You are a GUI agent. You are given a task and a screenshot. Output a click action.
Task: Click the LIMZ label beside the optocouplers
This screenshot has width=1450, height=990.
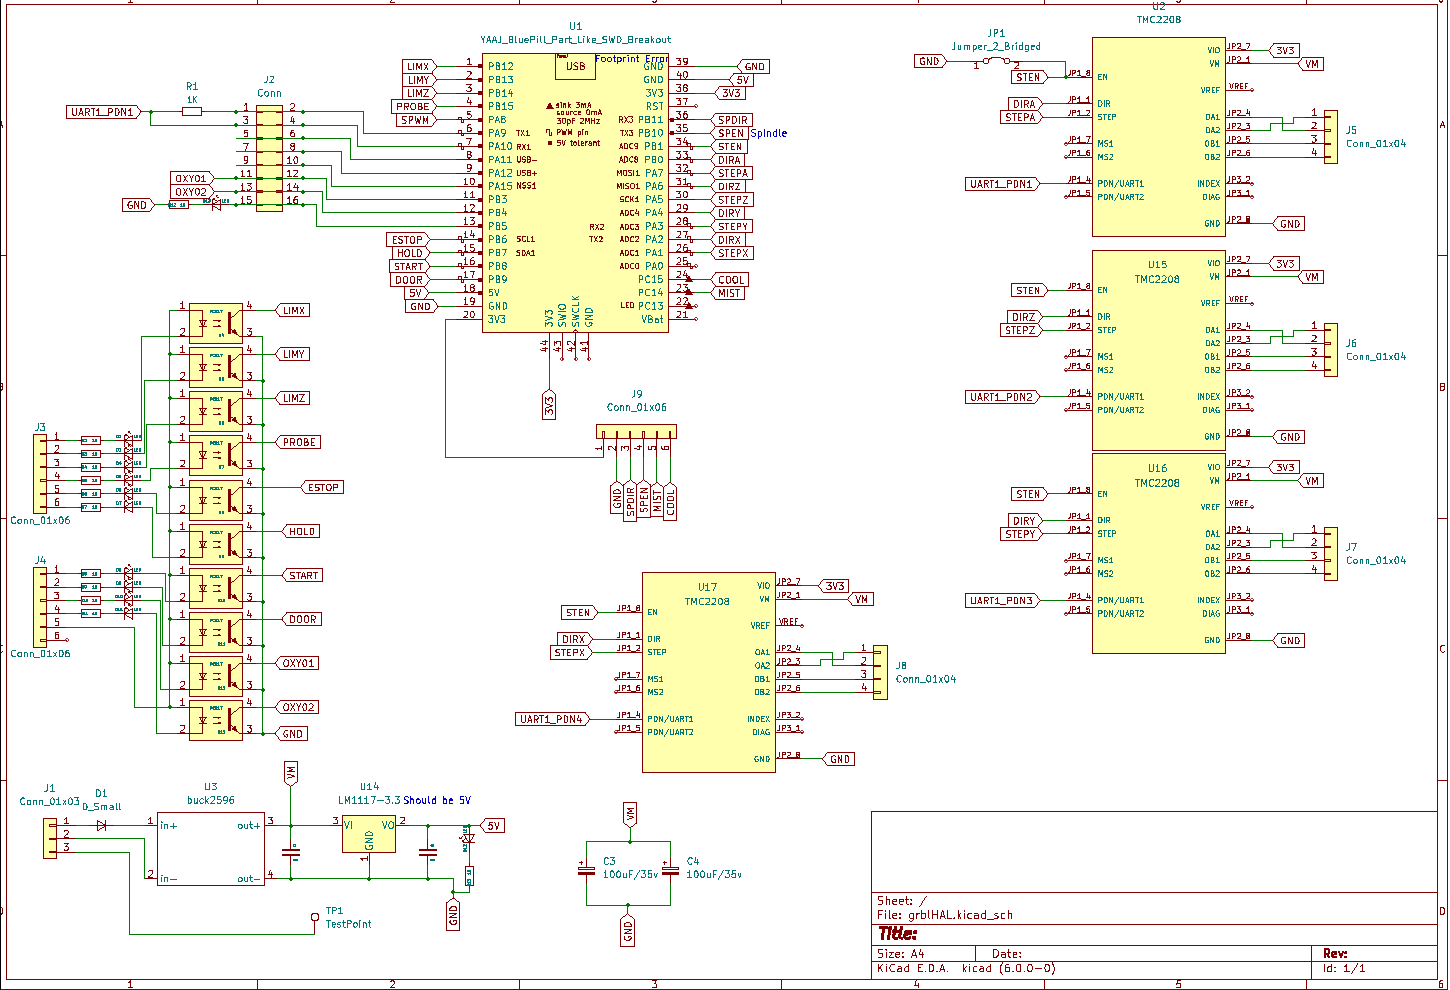[293, 398]
